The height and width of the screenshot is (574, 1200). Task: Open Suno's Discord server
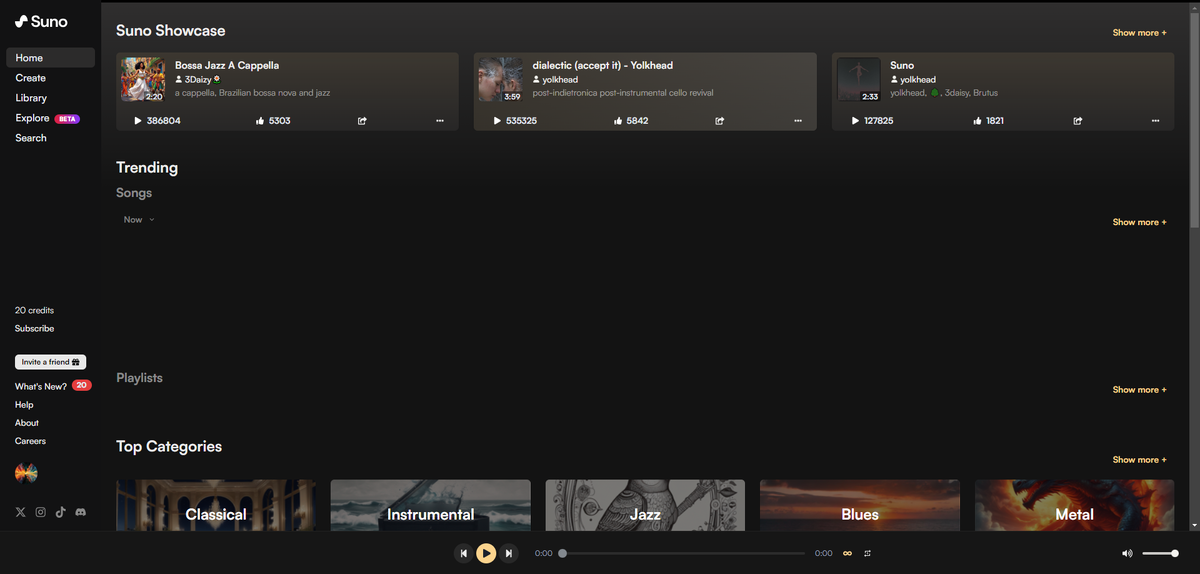coord(81,512)
